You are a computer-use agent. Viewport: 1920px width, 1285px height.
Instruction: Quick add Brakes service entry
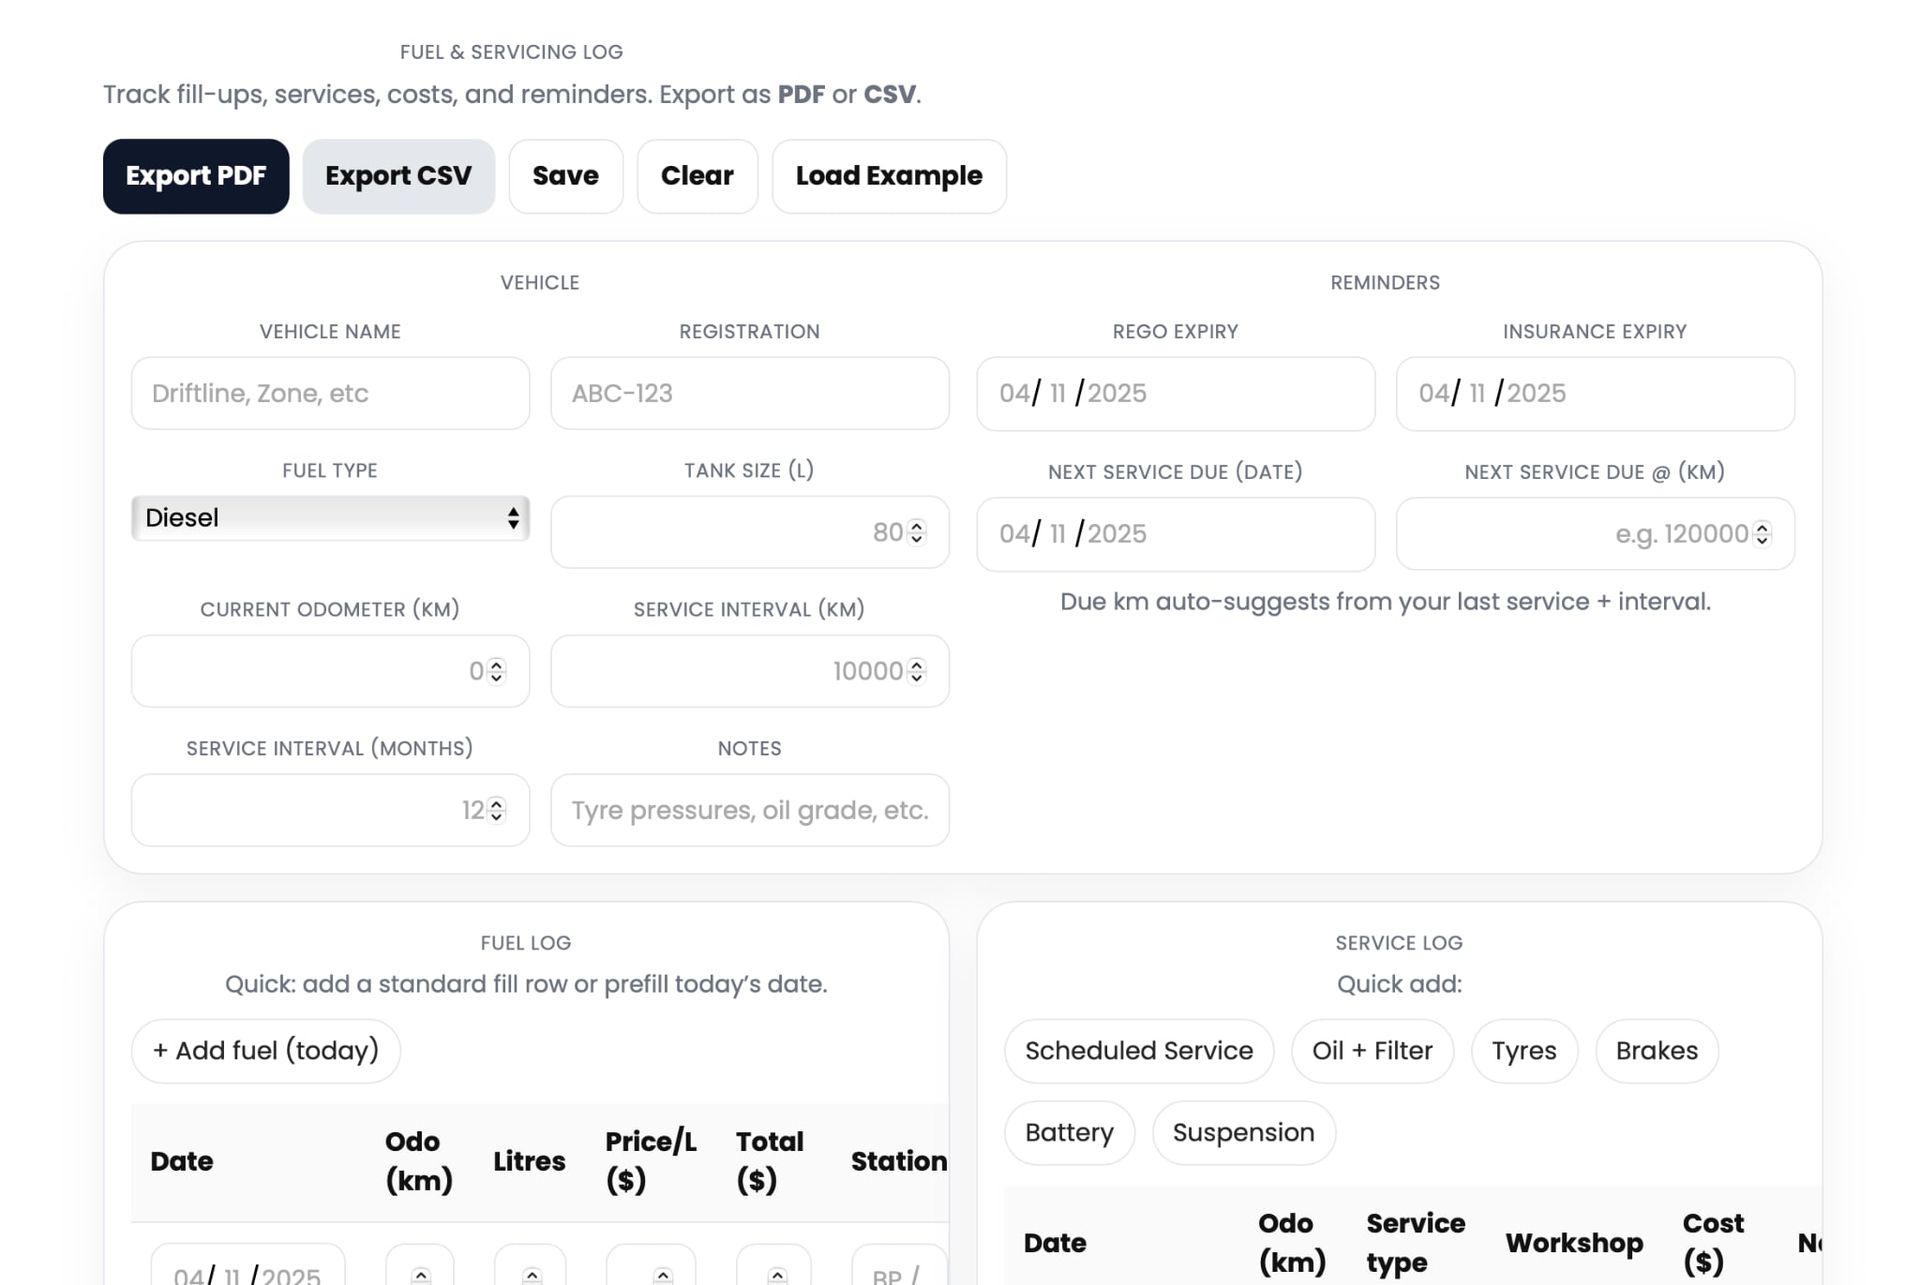pos(1656,1051)
